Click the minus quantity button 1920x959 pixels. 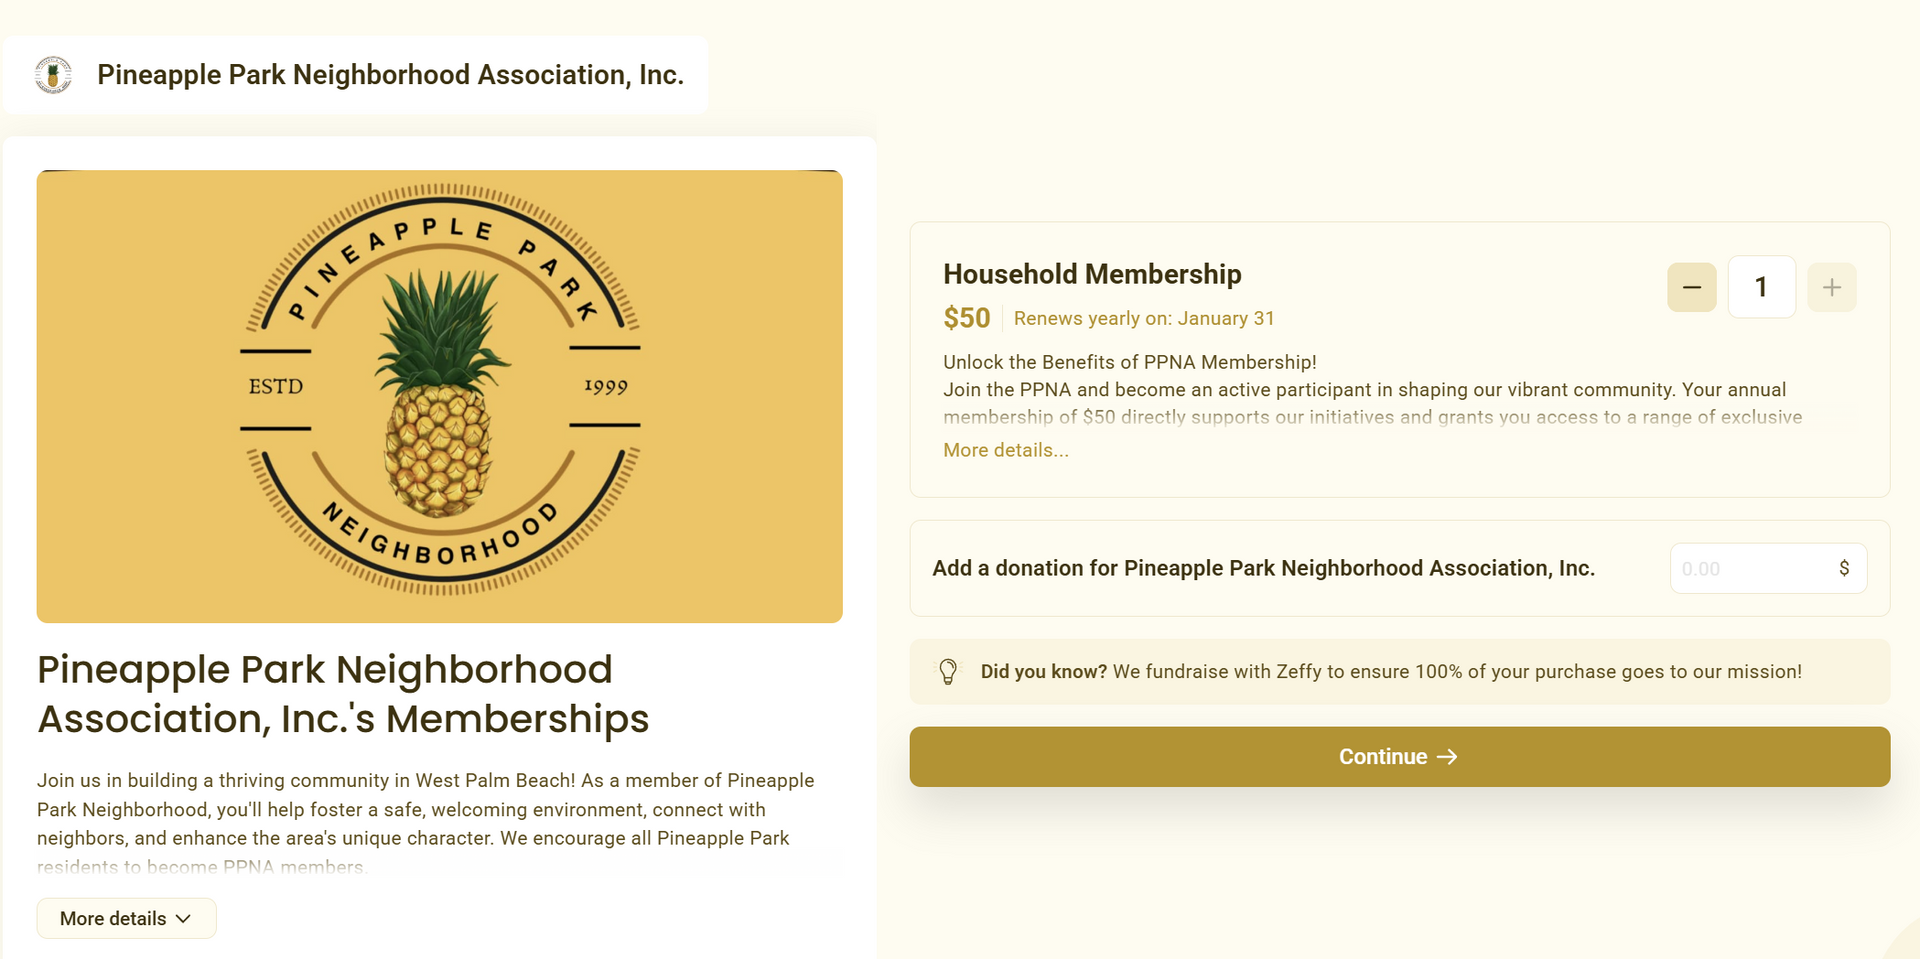tap(1691, 288)
